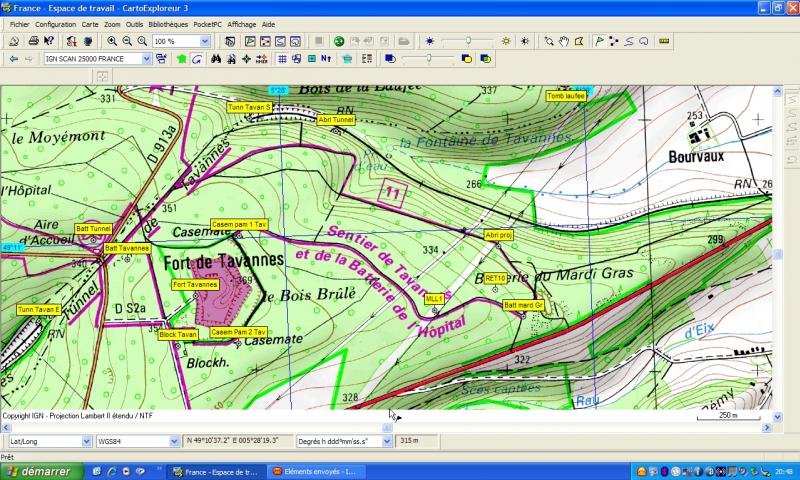Open the WGS84 datum dropdown
Image resolution: width=800 pixels, height=480 pixels.
(174, 441)
